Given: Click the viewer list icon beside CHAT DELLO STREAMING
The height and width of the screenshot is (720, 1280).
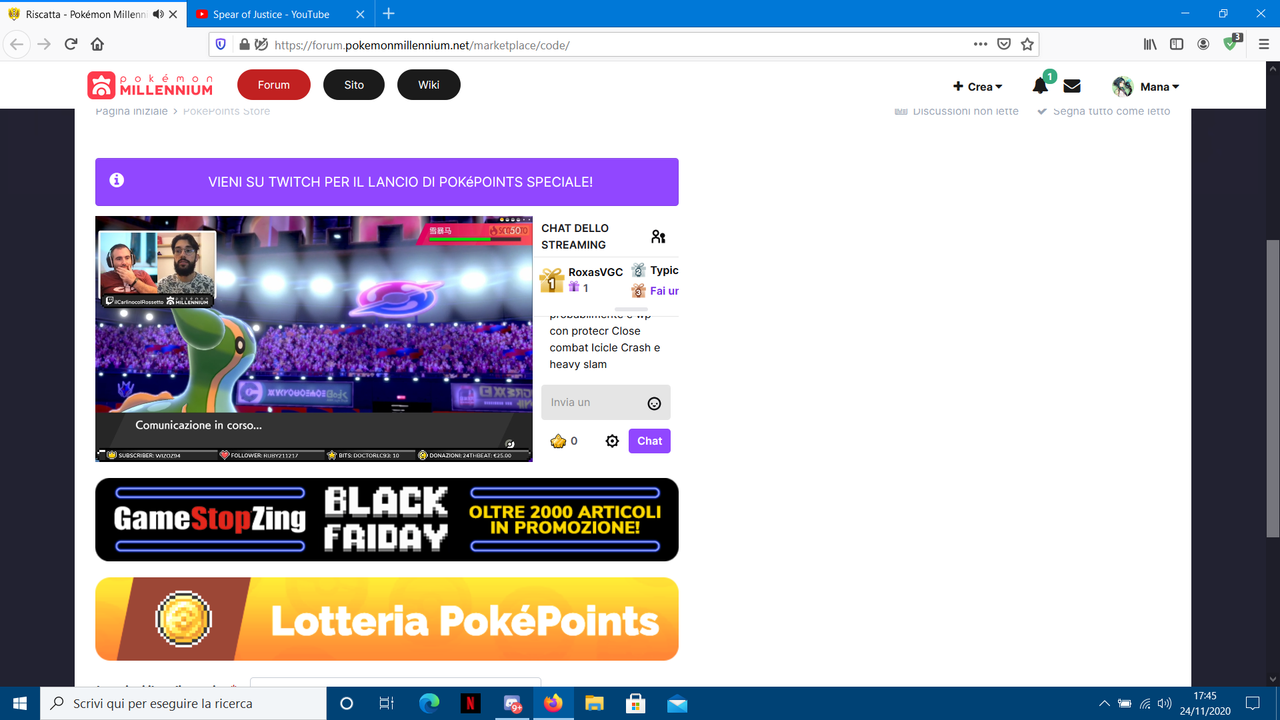Looking at the screenshot, I should [658, 236].
